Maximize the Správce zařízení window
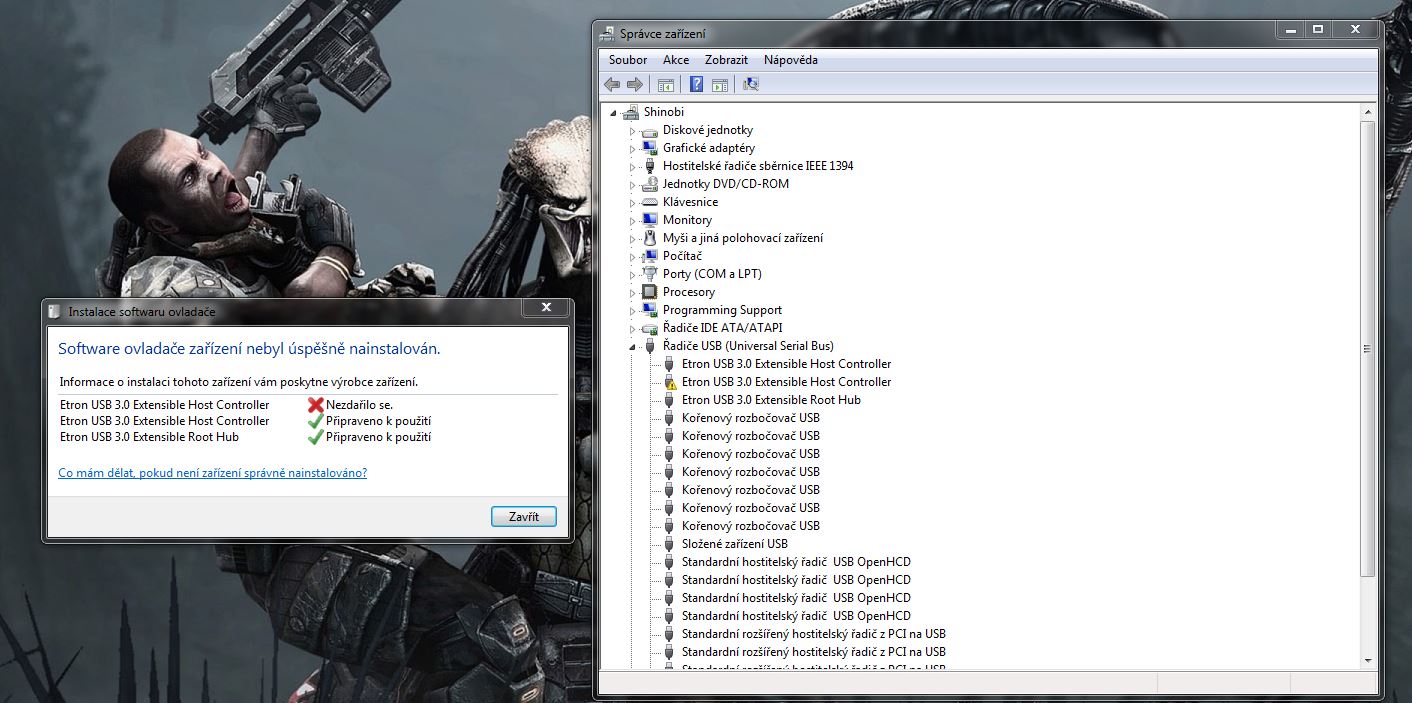The image size is (1412, 703). [x=1318, y=30]
